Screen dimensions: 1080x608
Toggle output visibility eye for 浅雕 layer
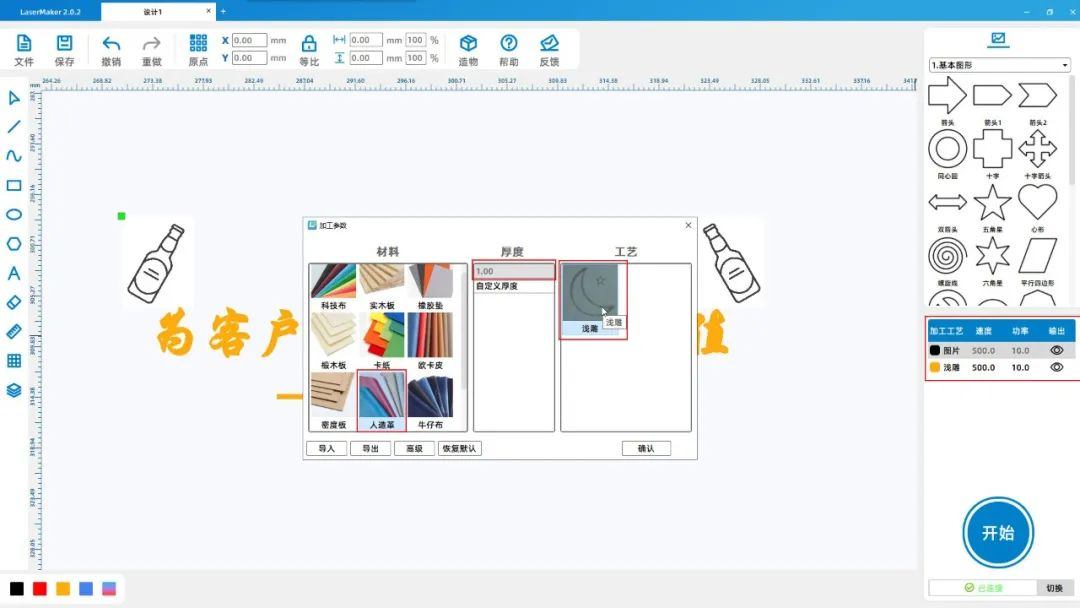1056,367
